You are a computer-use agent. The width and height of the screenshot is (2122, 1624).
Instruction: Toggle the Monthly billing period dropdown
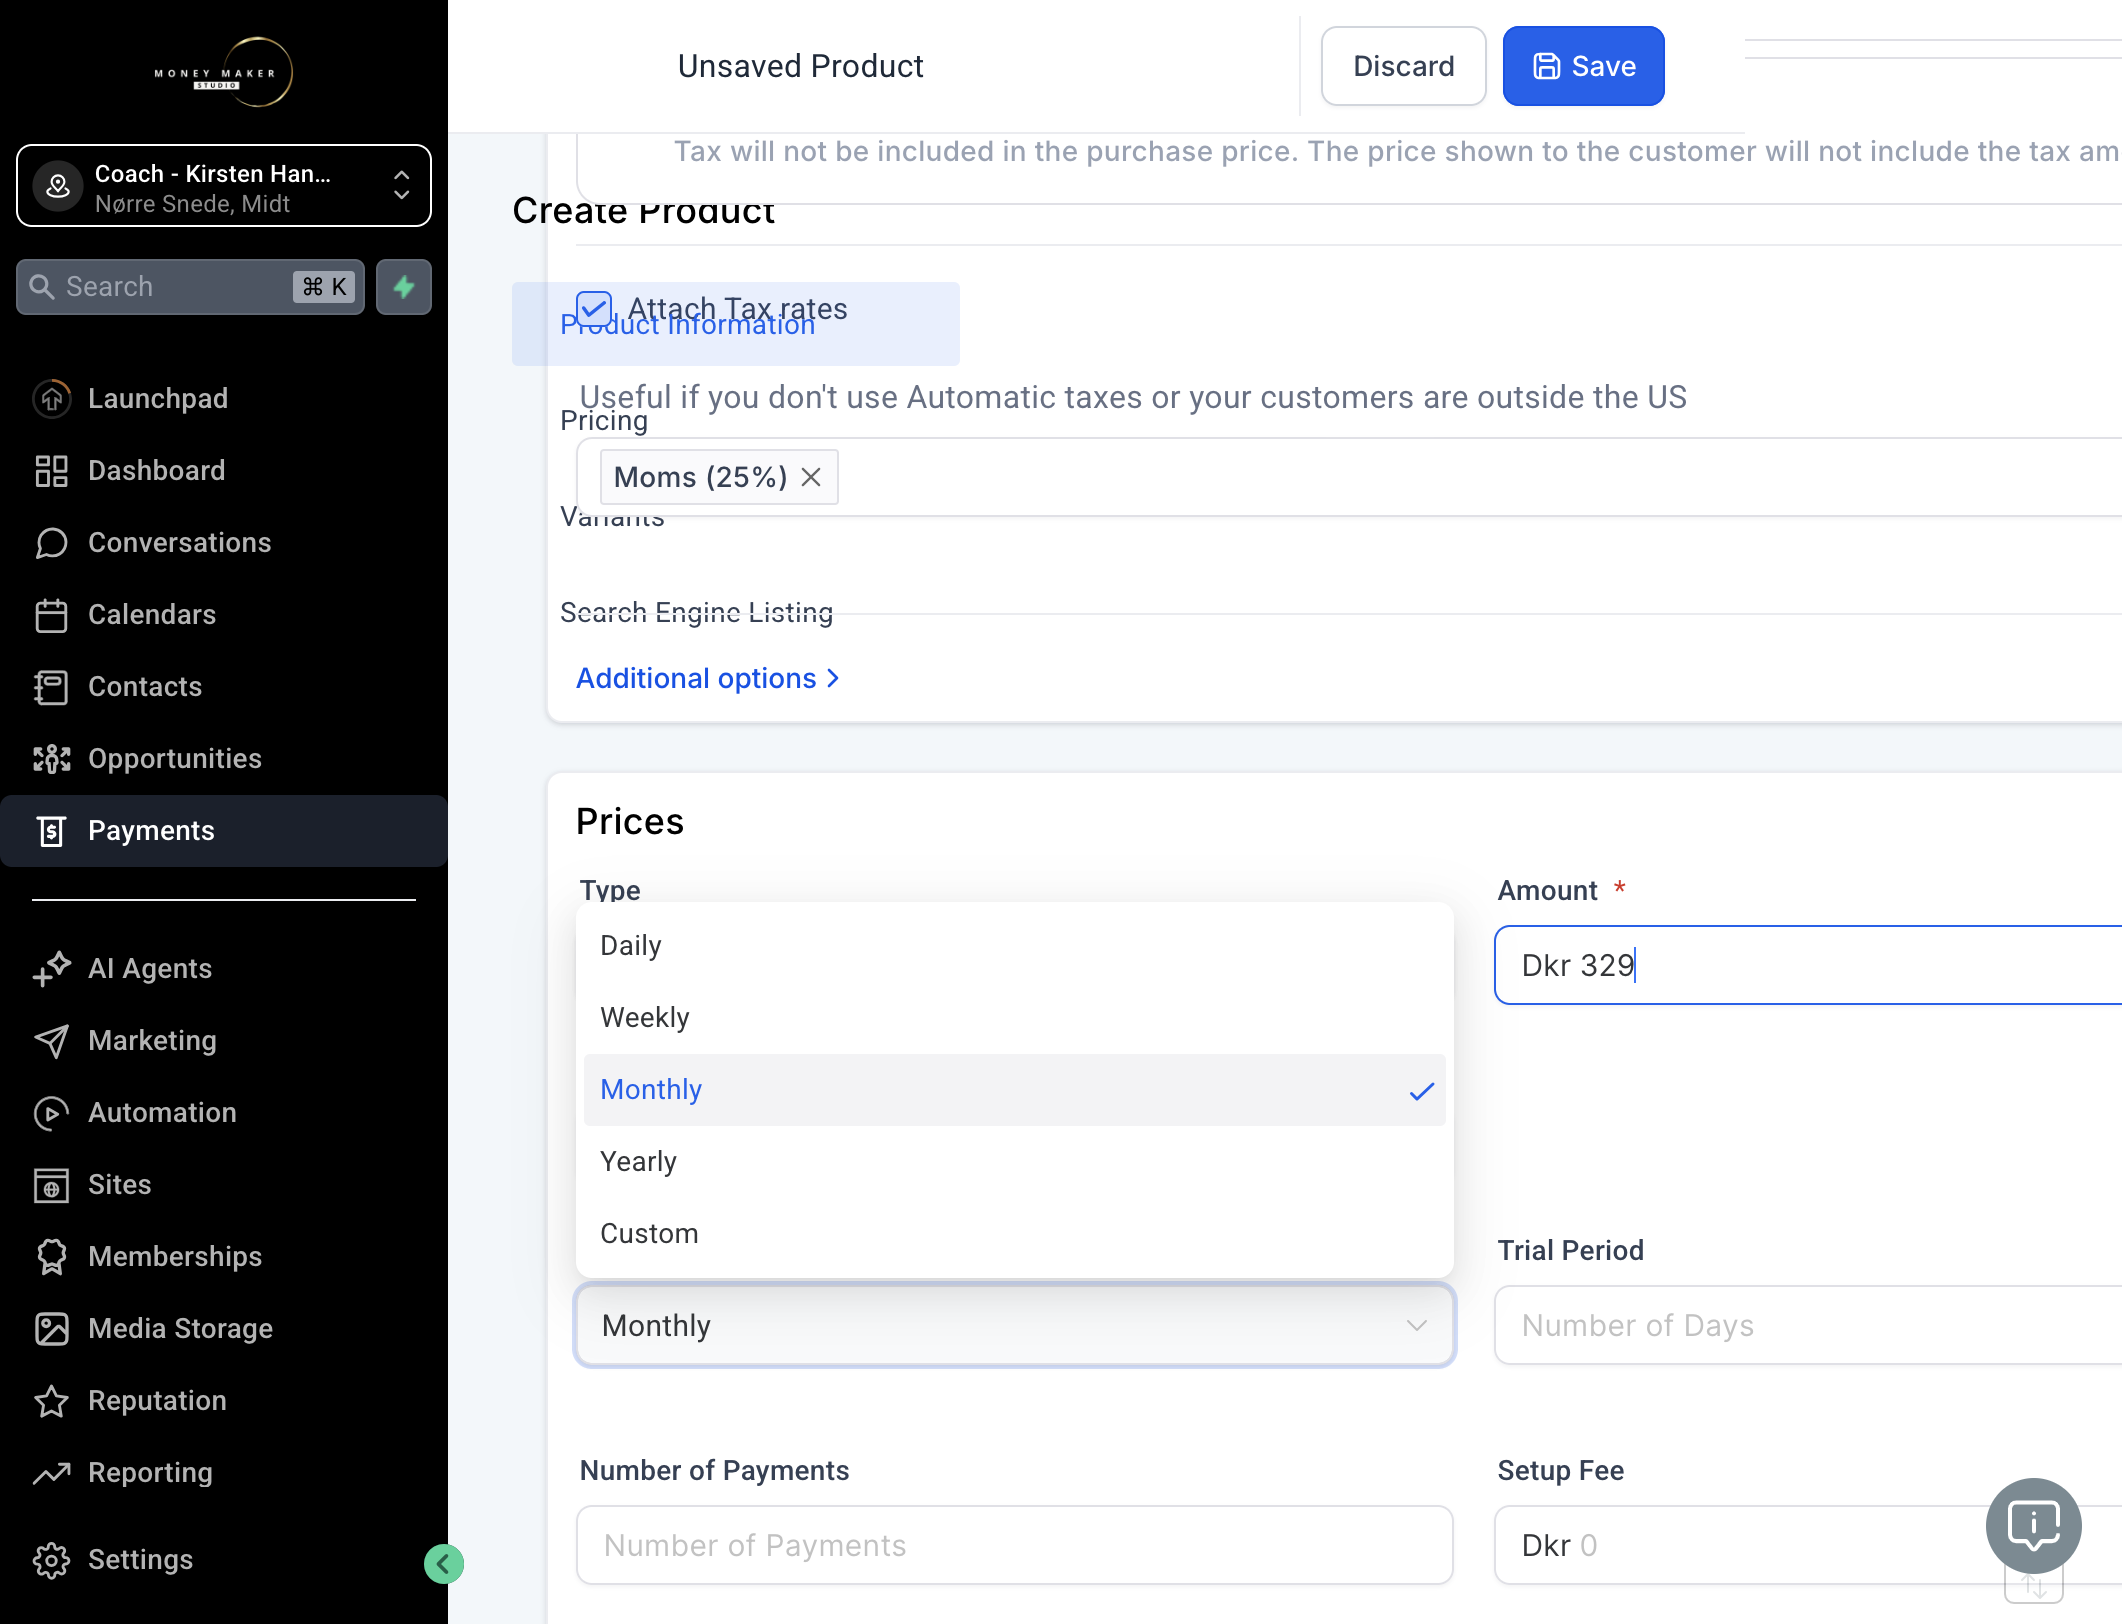pos(1015,1325)
